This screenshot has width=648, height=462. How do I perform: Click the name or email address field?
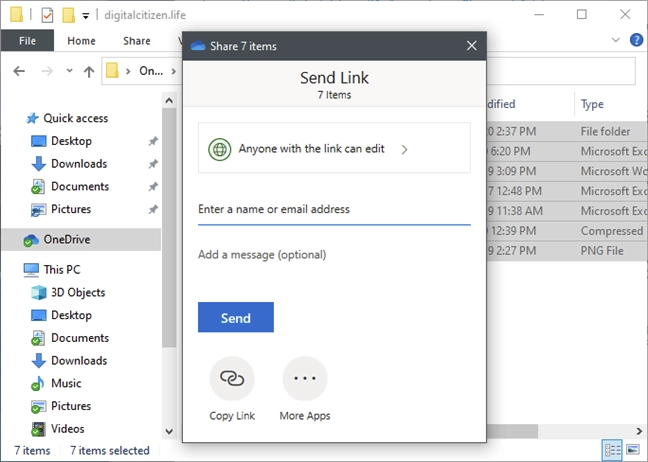pyautogui.click(x=334, y=210)
